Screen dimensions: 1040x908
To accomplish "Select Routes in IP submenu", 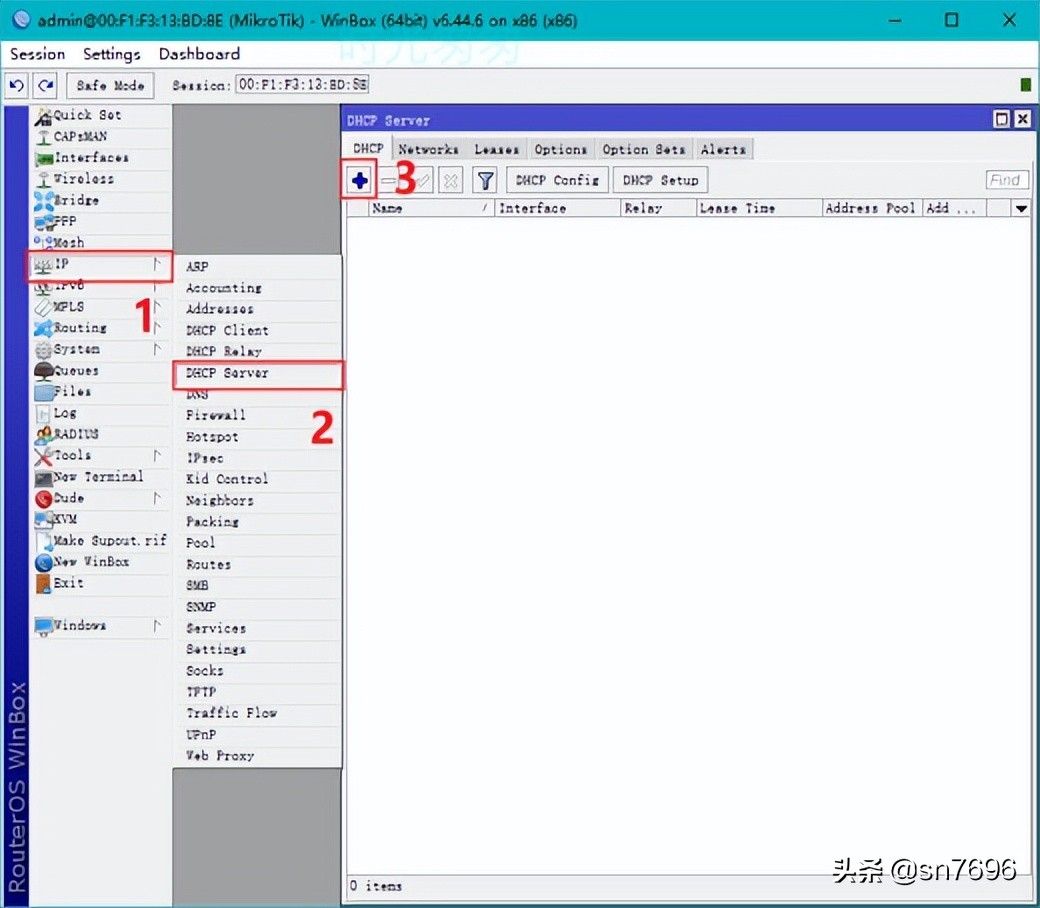I will coord(257,564).
